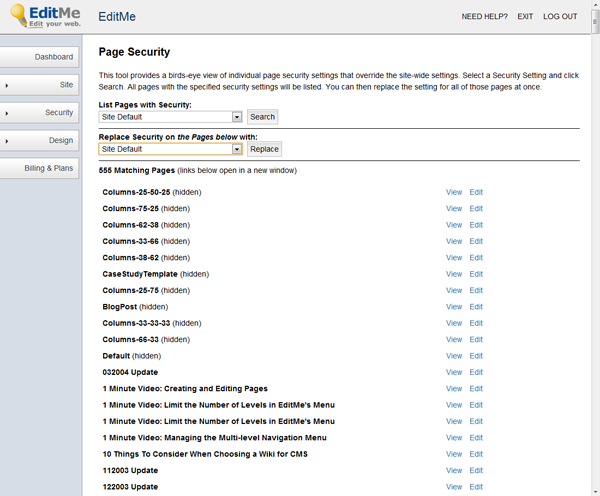Edit the Columns-66-33 page
This screenshot has height=496, width=600.
[476, 340]
